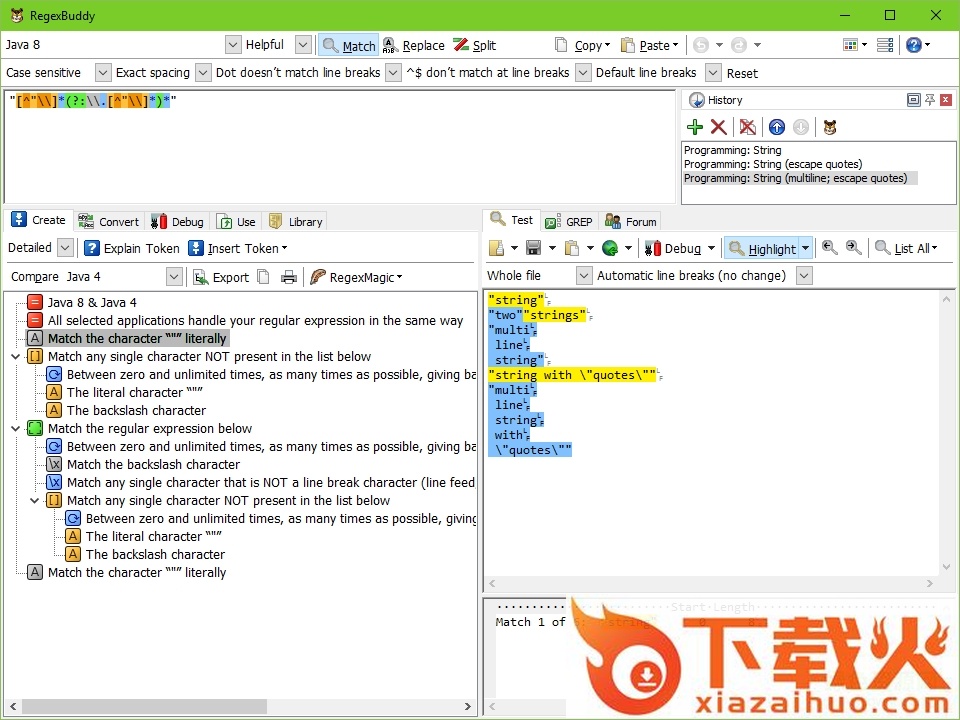This screenshot has width=960, height=720.
Task: Open the List All menu
Action: [906, 248]
